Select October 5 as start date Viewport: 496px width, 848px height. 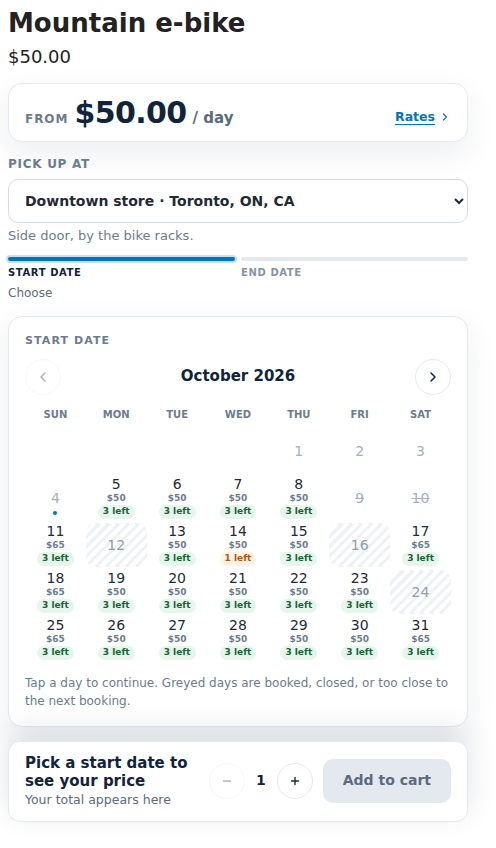click(x=116, y=498)
